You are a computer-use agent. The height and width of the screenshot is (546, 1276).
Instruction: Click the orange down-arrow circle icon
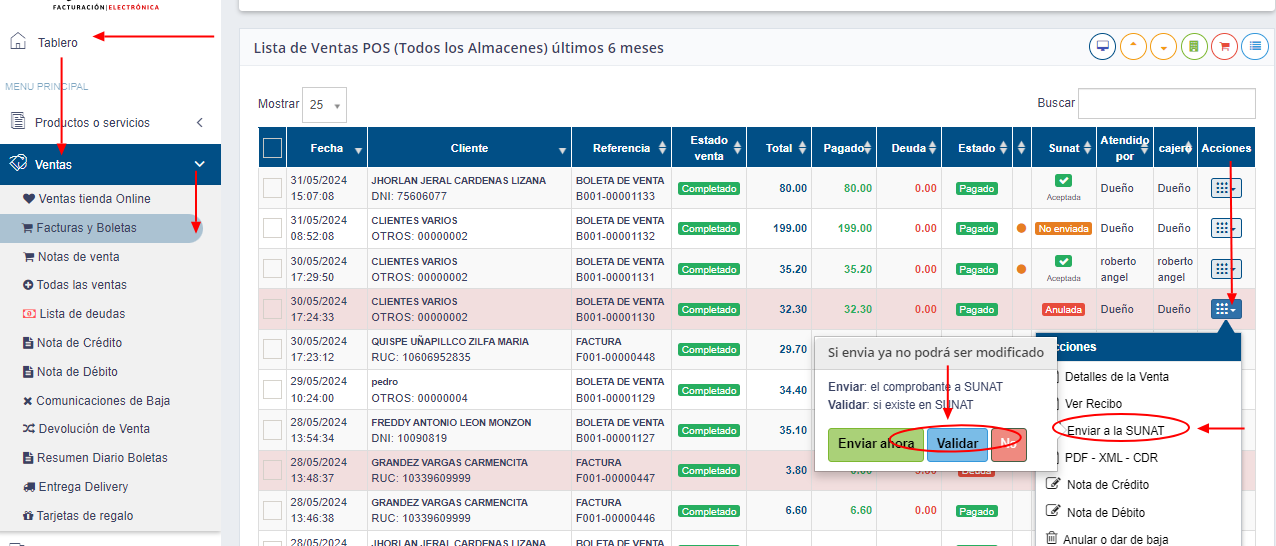coord(1163,46)
